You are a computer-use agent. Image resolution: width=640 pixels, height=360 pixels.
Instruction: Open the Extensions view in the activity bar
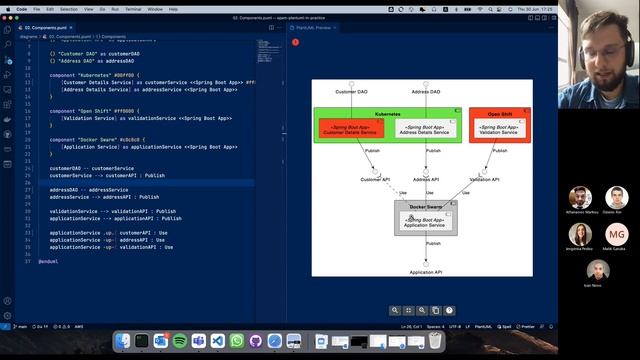point(7,104)
